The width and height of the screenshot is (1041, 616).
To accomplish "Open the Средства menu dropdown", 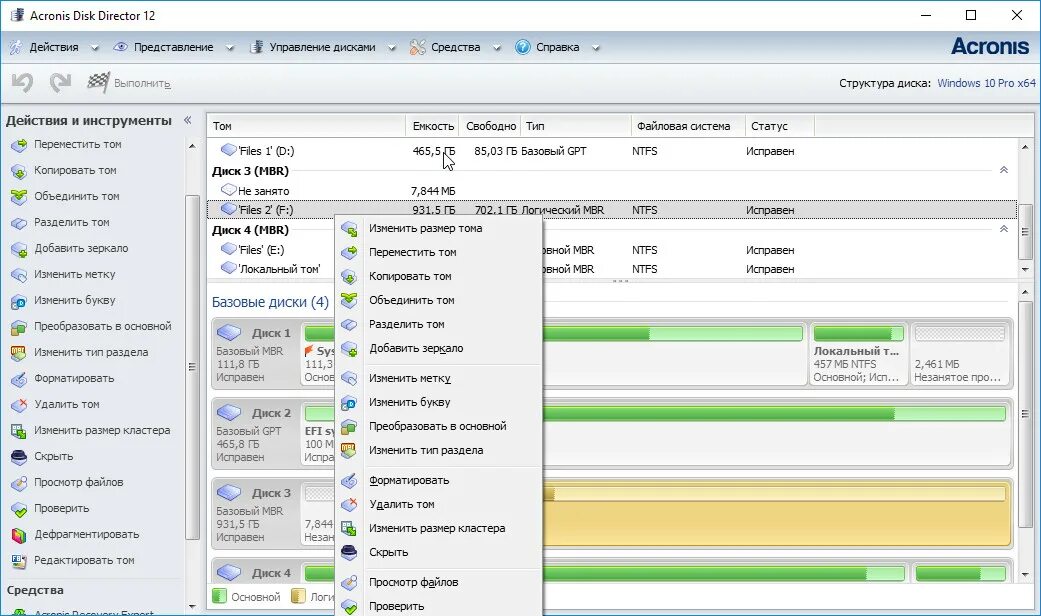I will [x=455, y=47].
